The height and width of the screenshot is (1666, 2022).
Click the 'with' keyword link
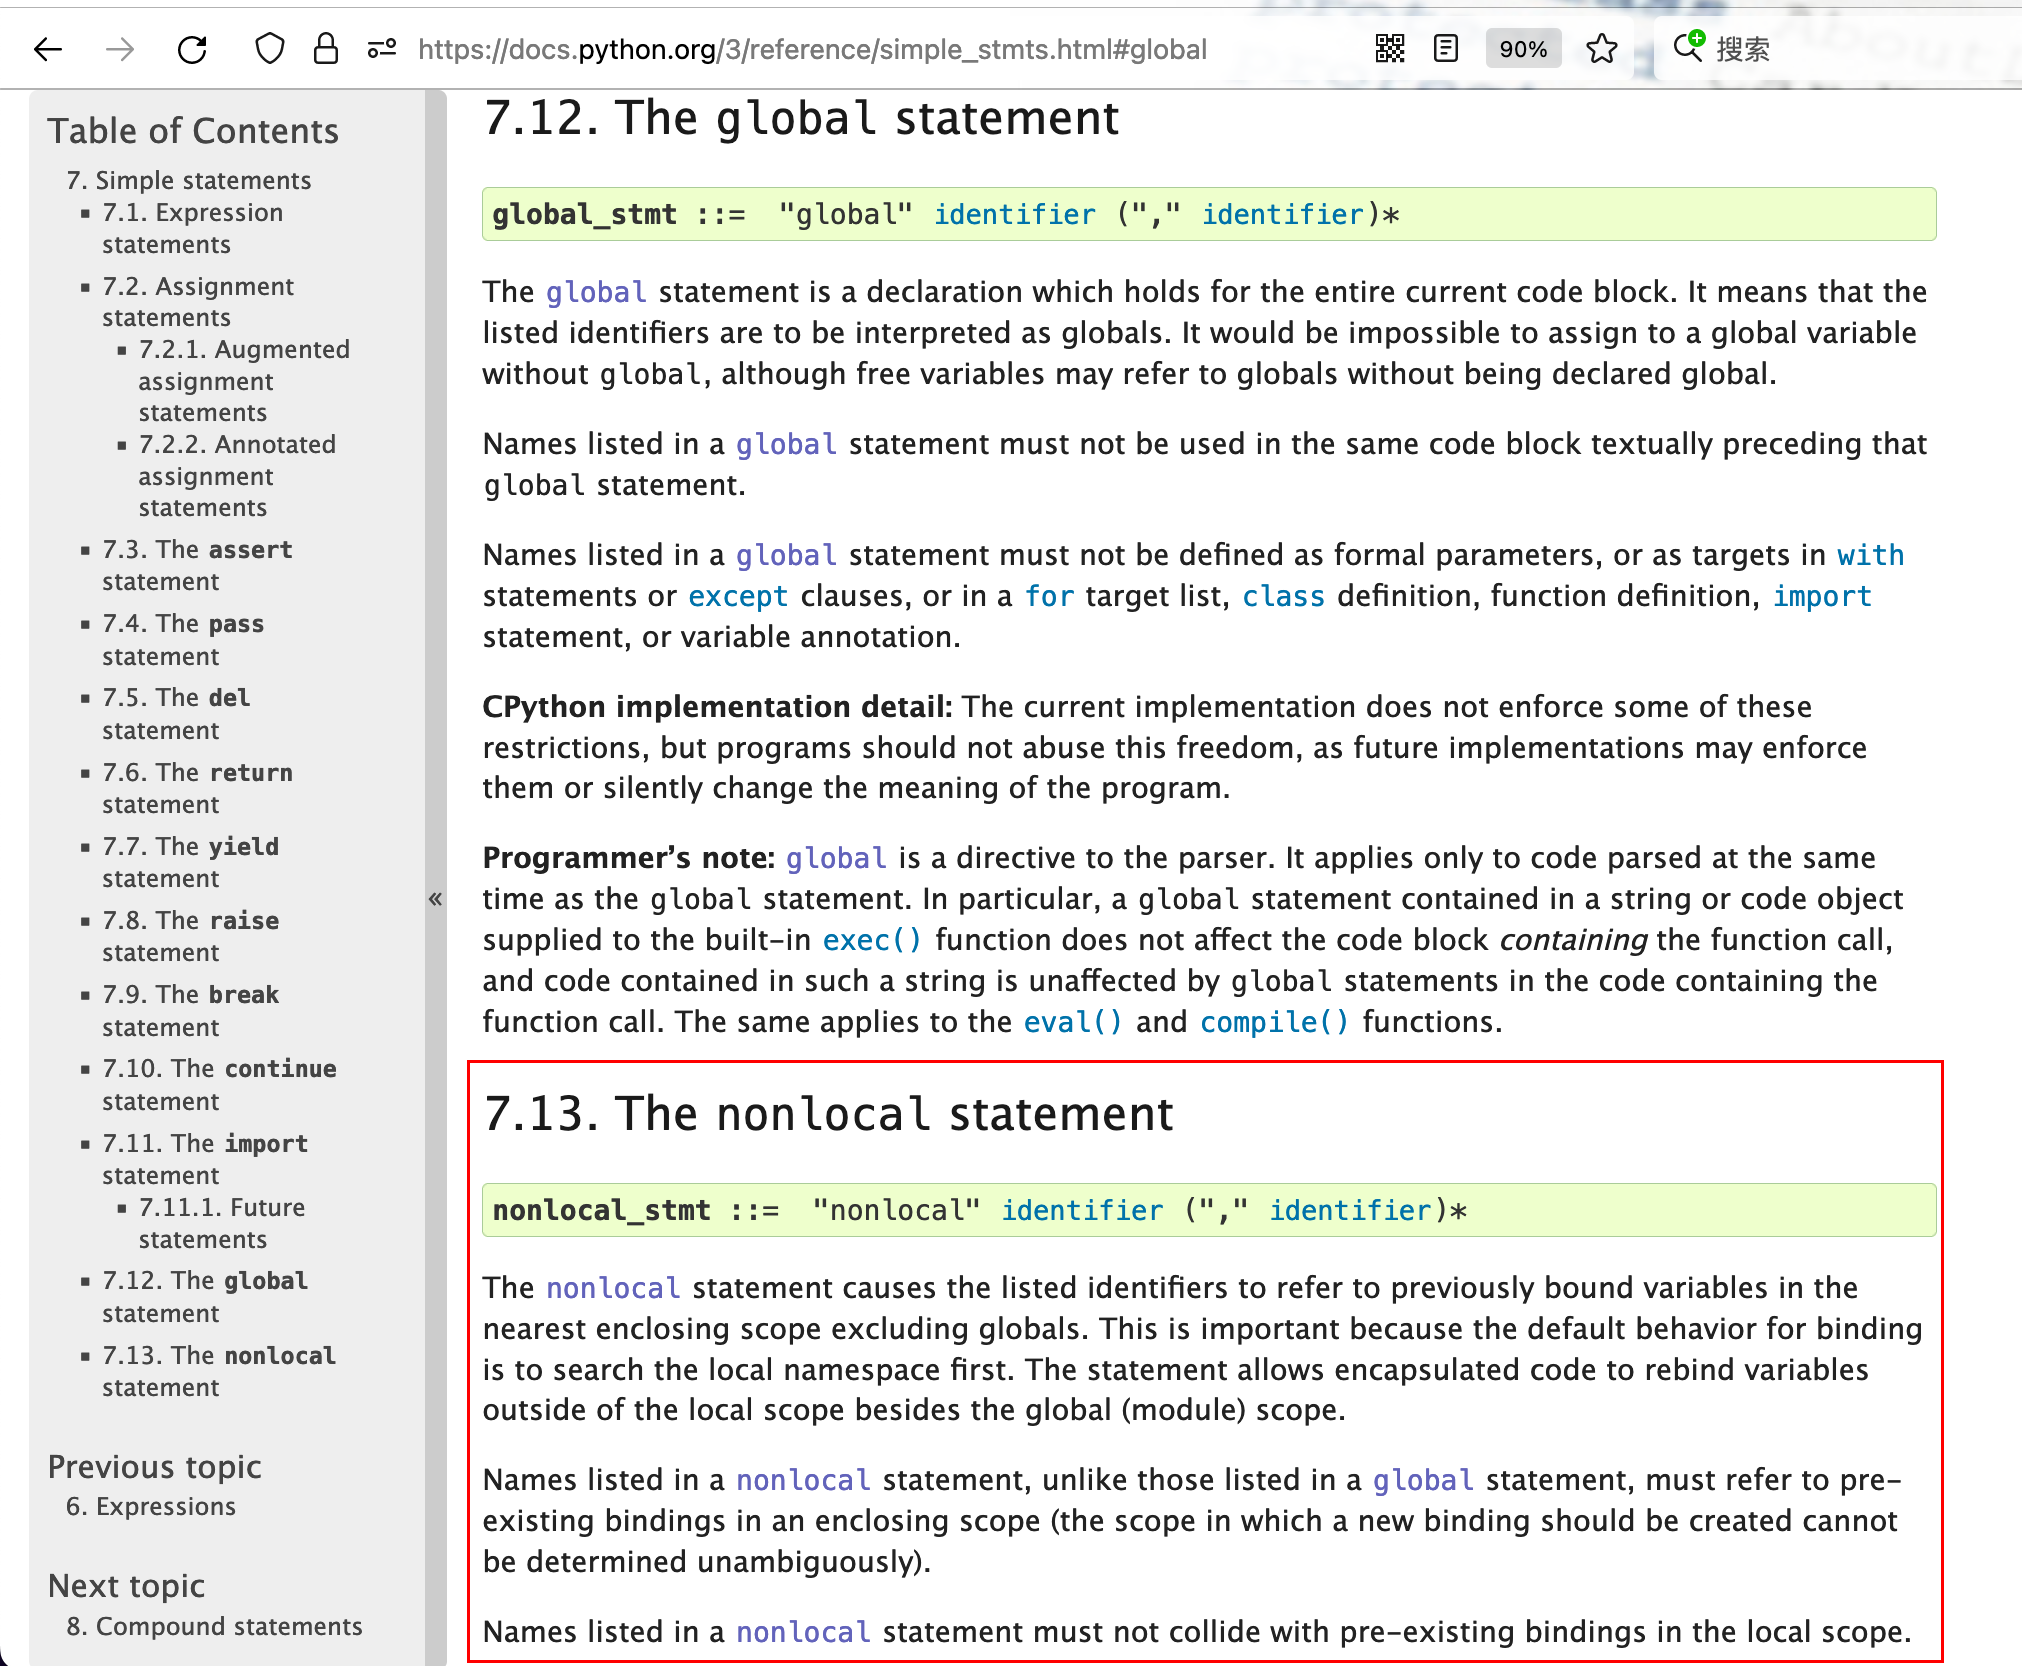(x=1870, y=555)
